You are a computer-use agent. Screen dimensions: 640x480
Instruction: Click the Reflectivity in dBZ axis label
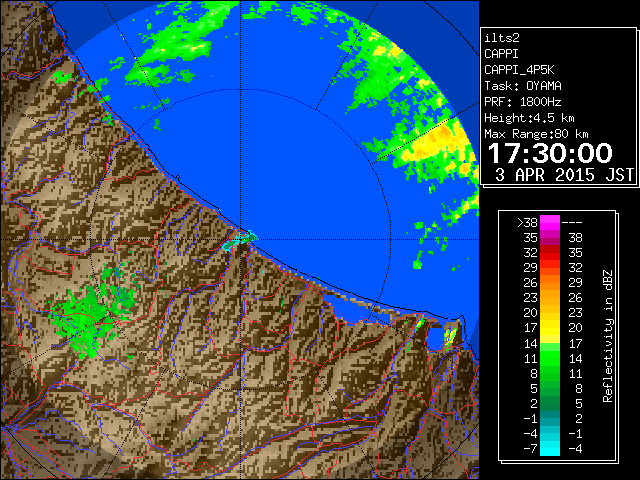(x=608, y=336)
